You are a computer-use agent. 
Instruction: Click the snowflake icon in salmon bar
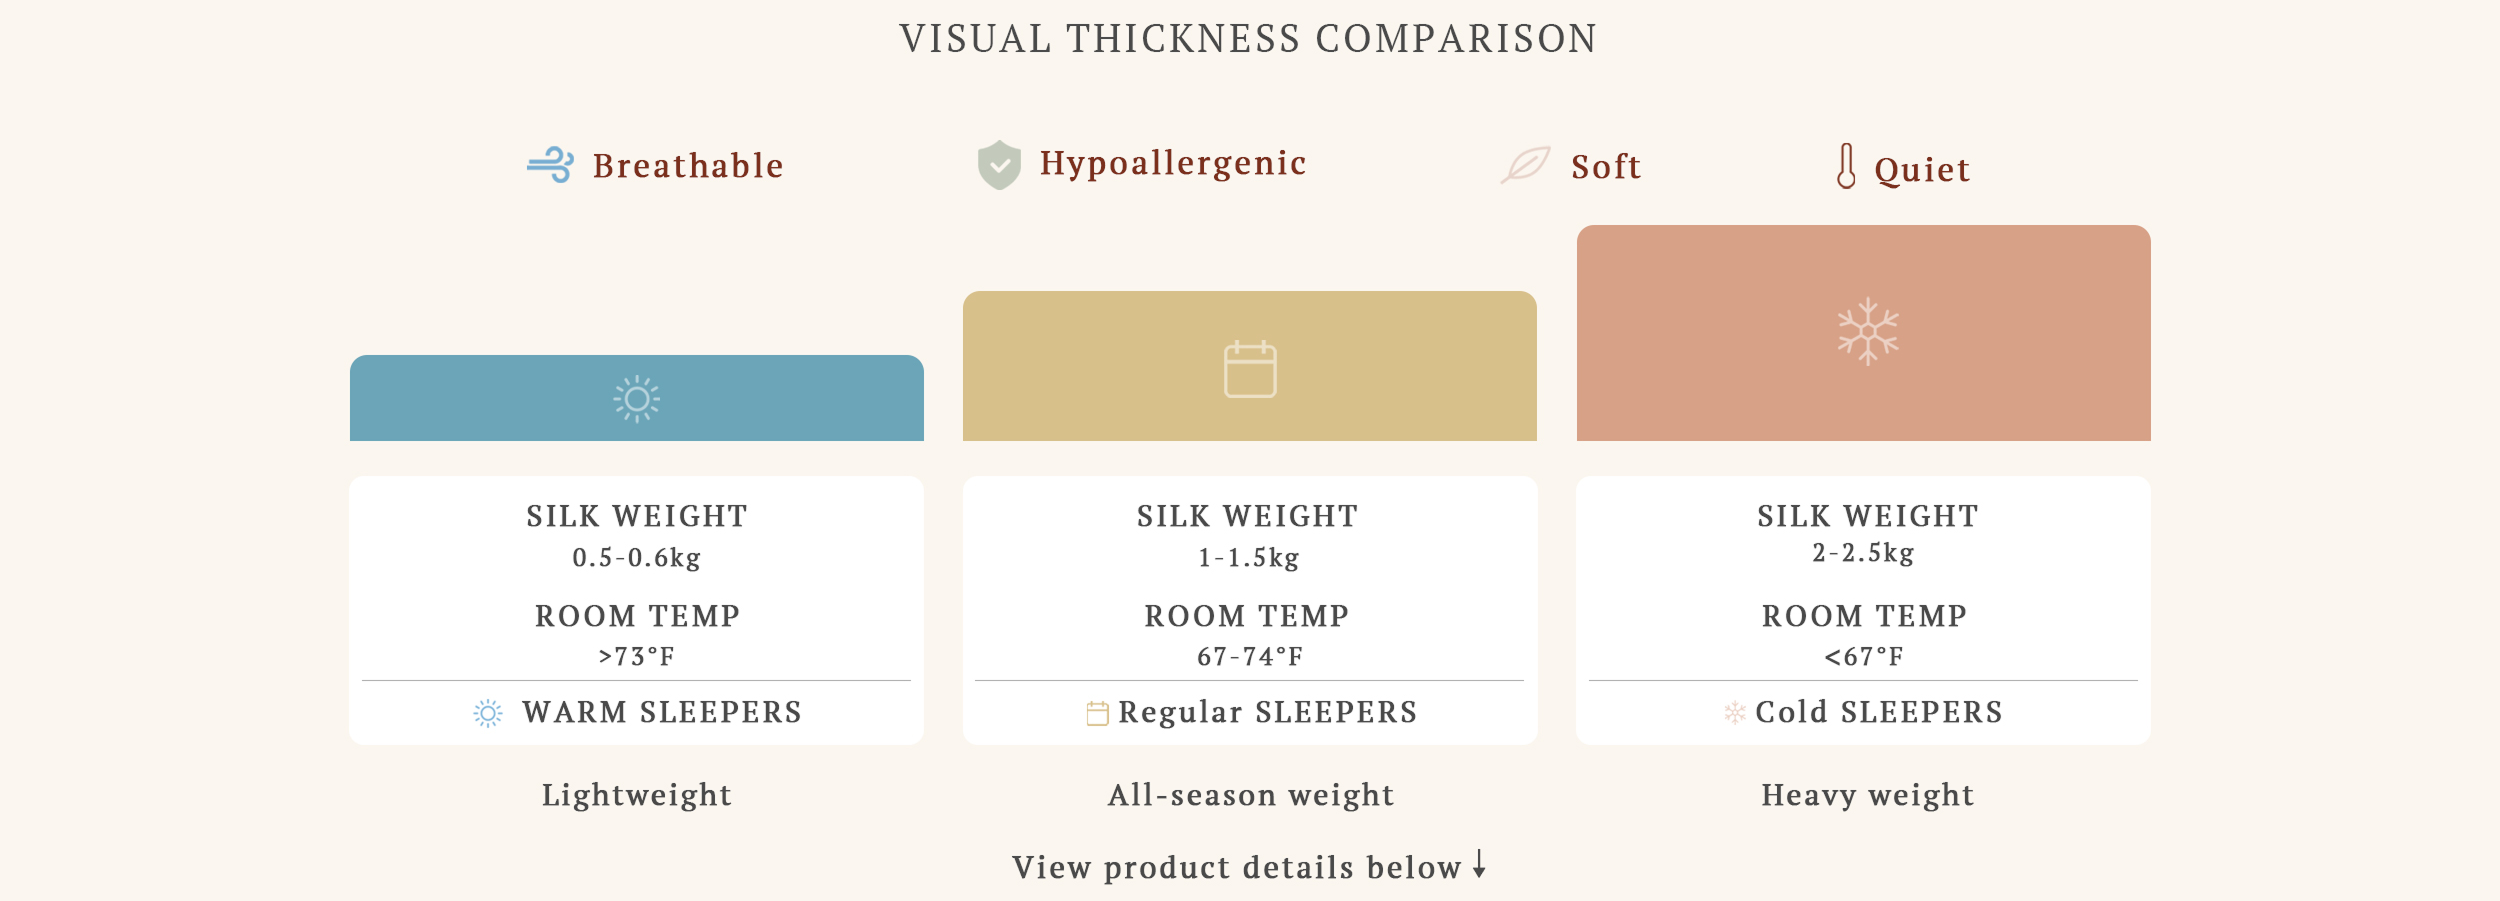point(1867,332)
